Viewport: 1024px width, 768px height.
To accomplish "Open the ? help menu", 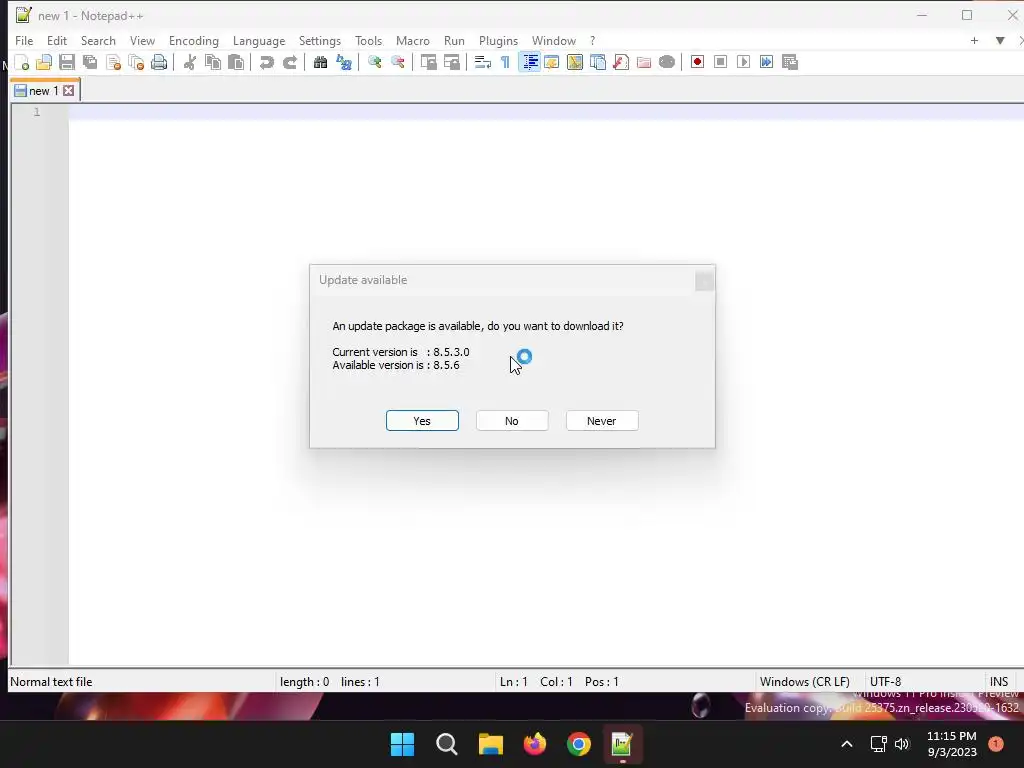I will 592,40.
